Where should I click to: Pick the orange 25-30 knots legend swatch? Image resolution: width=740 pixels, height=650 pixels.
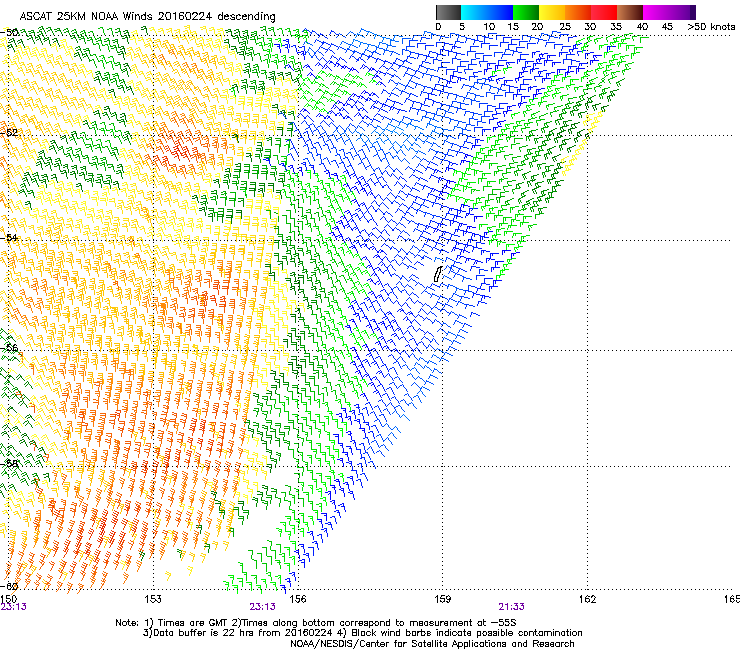(x=578, y=12)
